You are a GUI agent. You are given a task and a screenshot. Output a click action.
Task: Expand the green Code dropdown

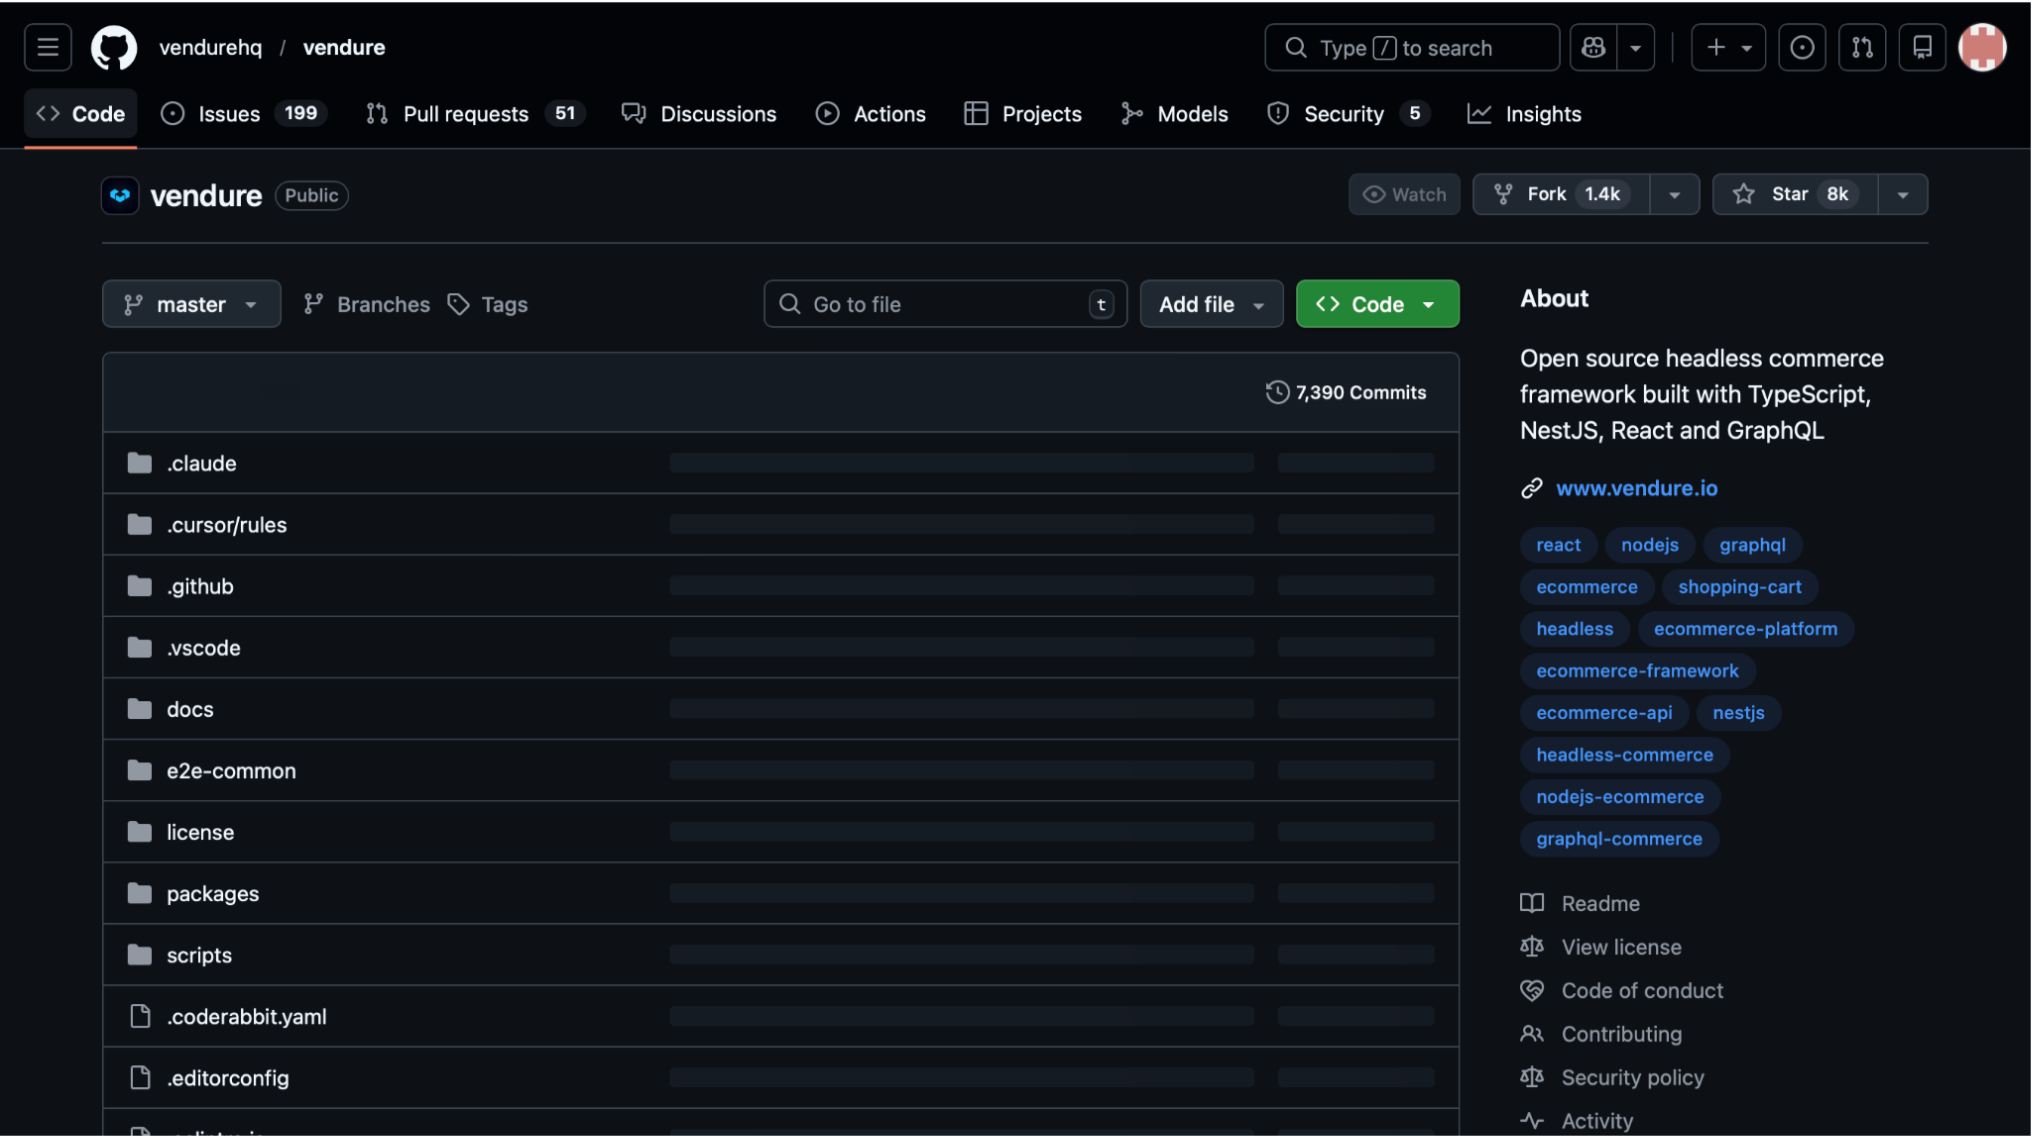tap(1428, 304)
